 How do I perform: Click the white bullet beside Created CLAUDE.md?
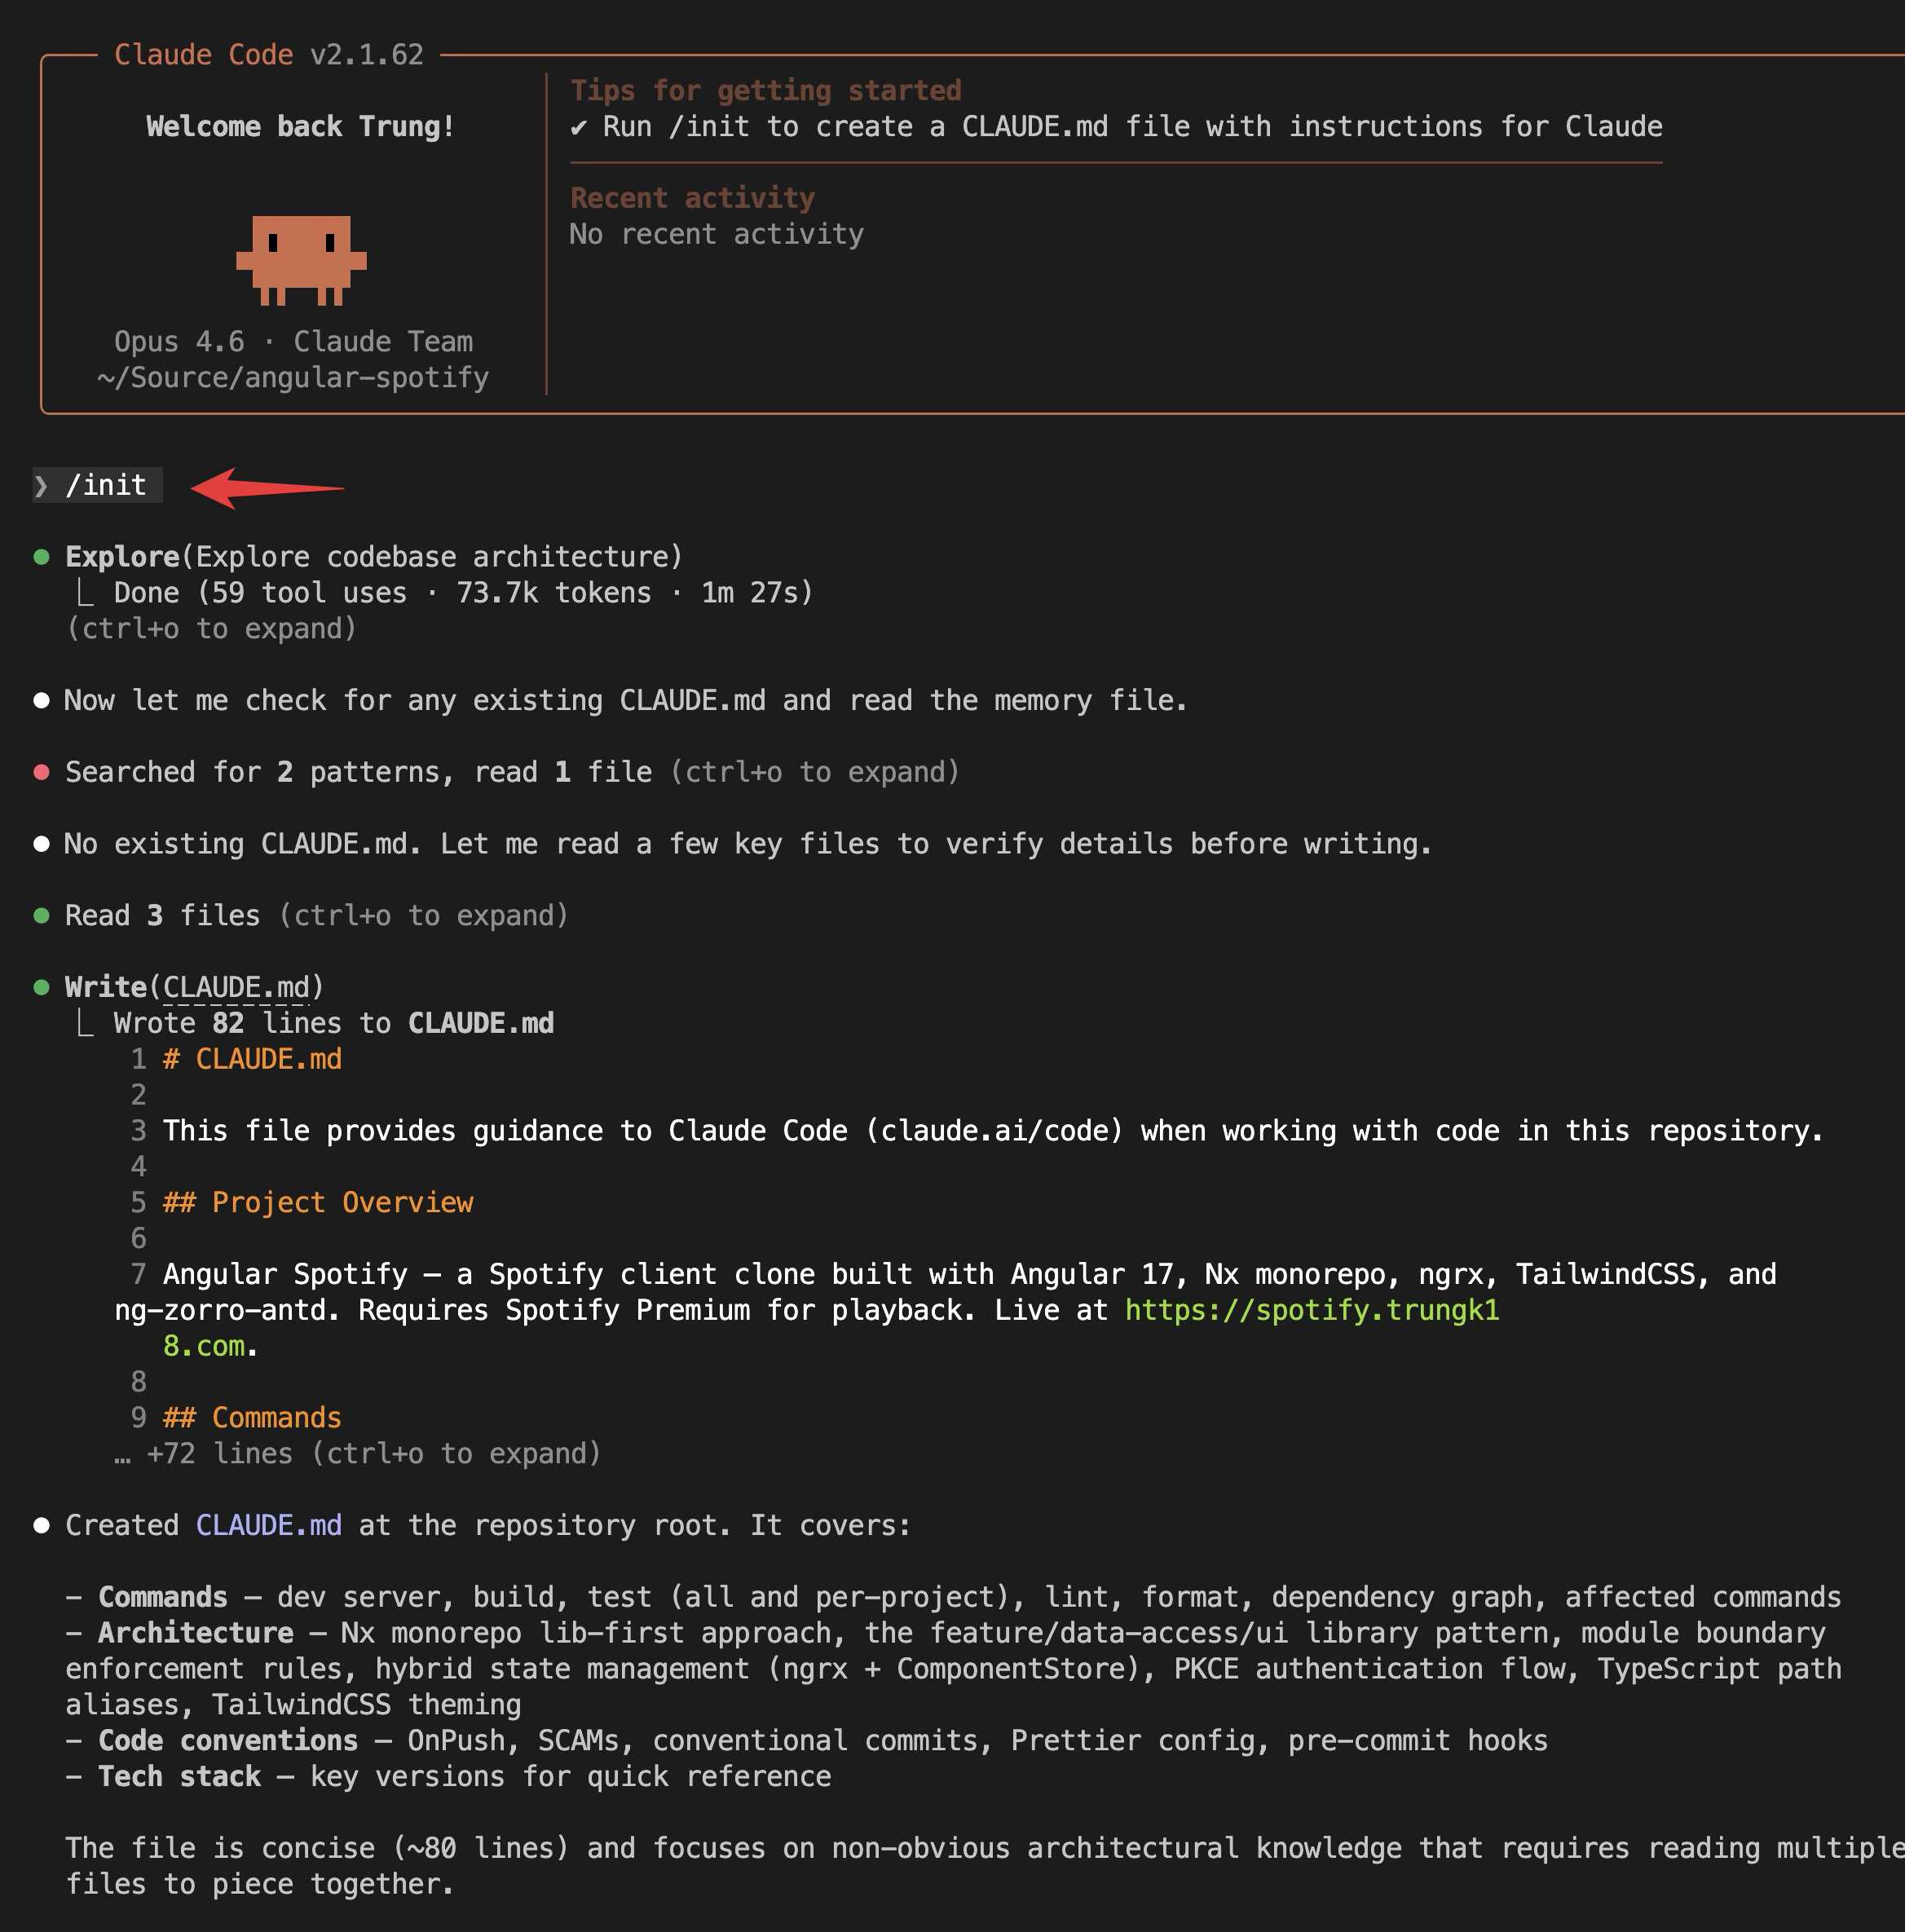point(41,1526)
